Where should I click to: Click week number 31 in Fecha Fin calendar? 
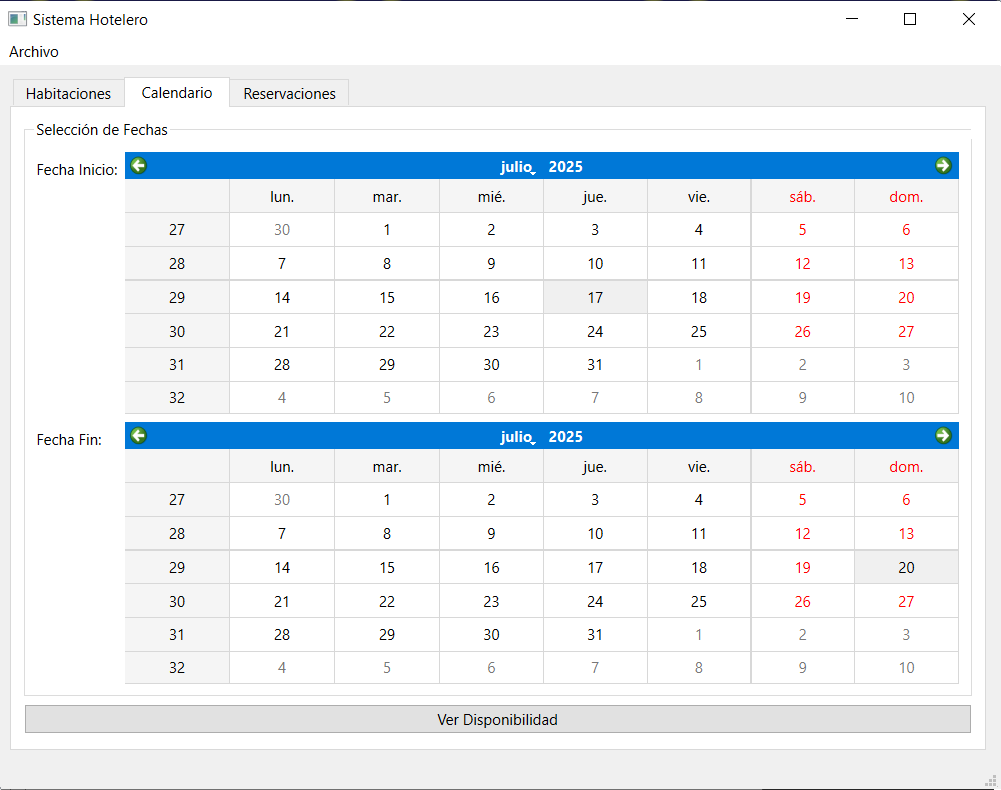click(x=177, y=635)
